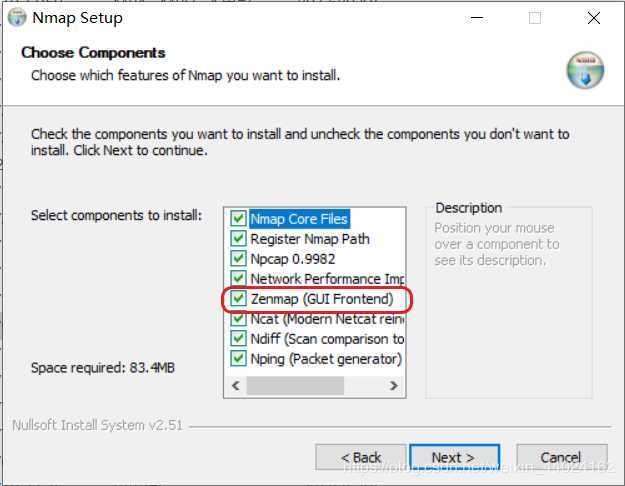Viewport: 625px width, 486px height.
Task: Select the Ndiff (Scan comparison) label
Action: (327, 339)
